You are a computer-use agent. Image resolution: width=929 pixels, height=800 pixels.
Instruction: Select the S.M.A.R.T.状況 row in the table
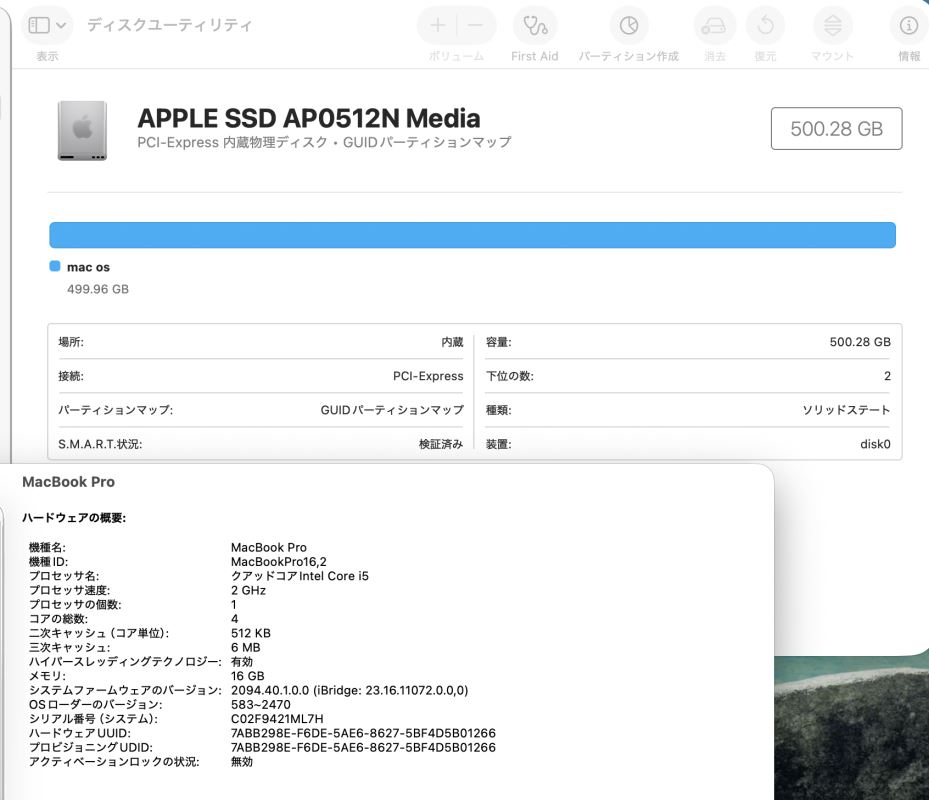point(260,444)
